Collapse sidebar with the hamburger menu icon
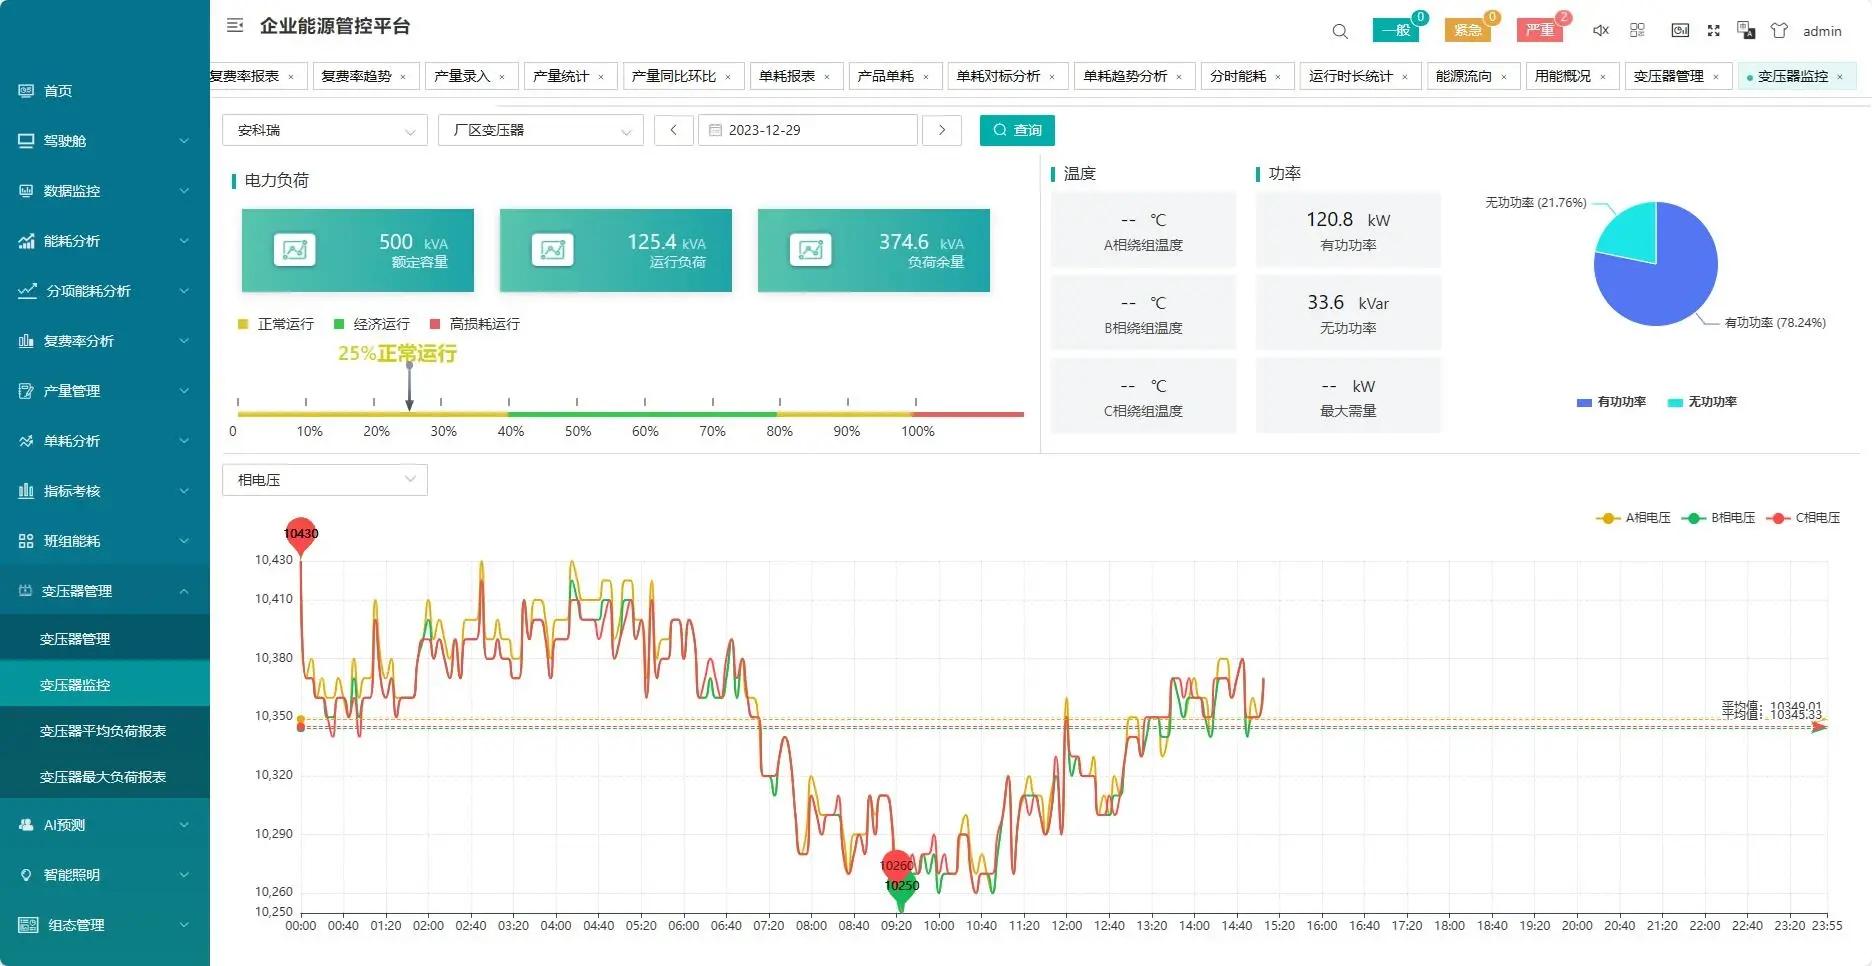The width and height of the screenshot is (1872, 966). click(x=235, y=26)
